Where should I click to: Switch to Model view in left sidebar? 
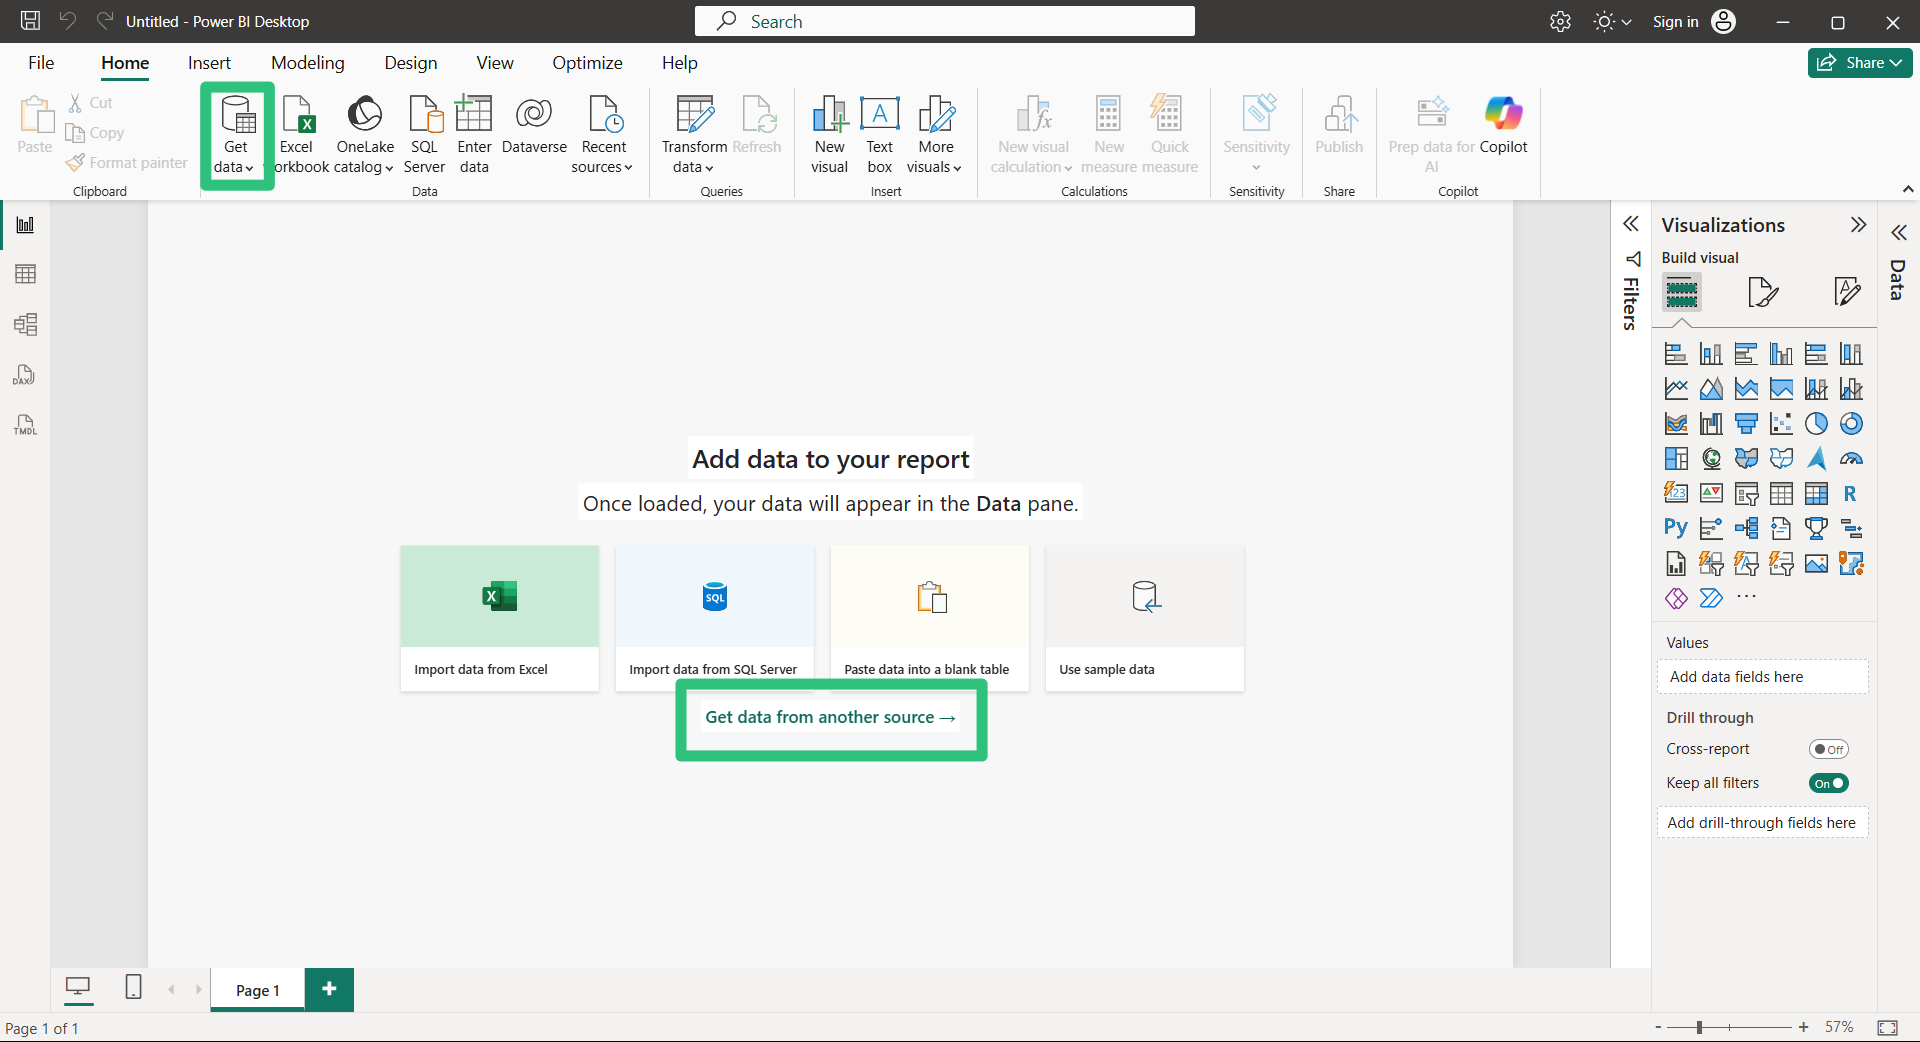click(26, 324)
